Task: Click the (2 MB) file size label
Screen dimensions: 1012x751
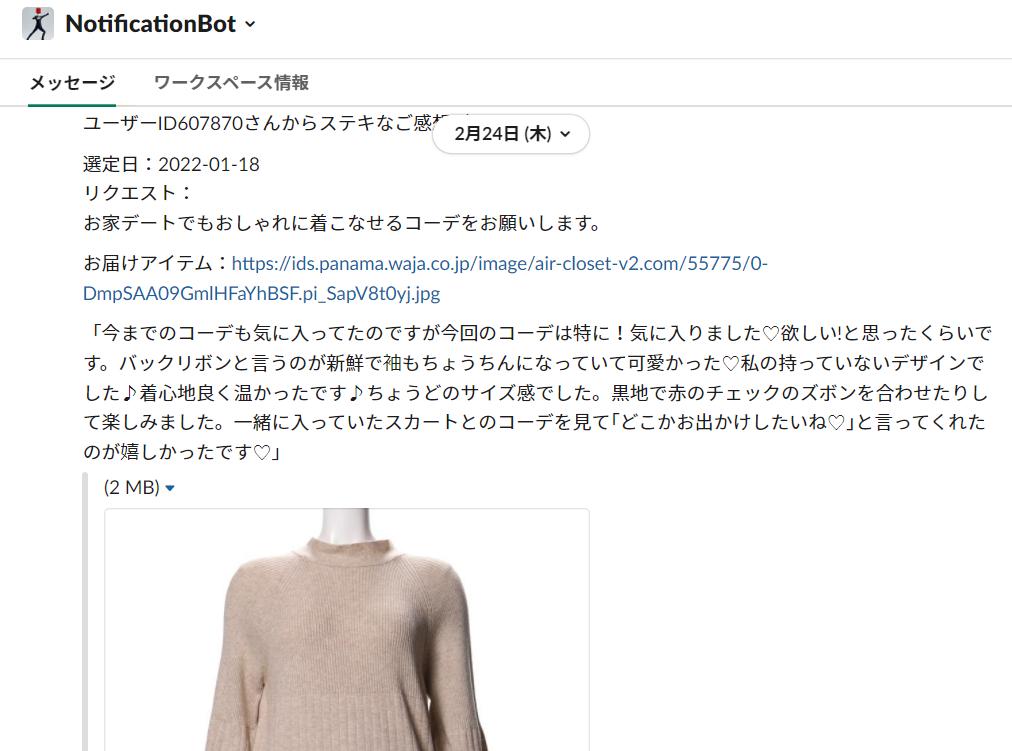Action: [x=132, y=487]
